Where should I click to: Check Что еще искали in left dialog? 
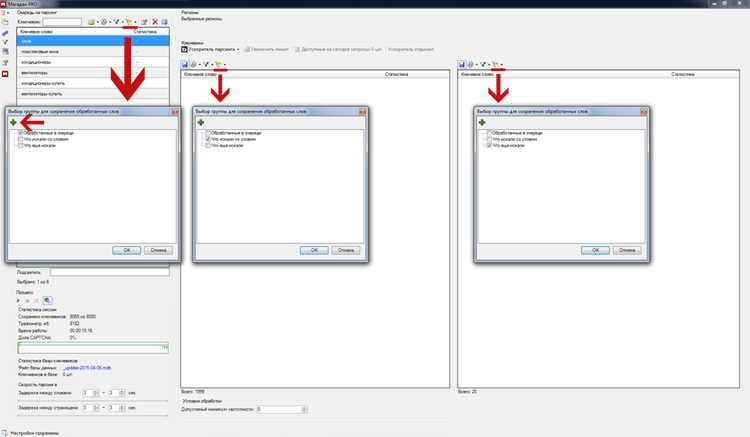pyautogui.click(x=21, y=145)
